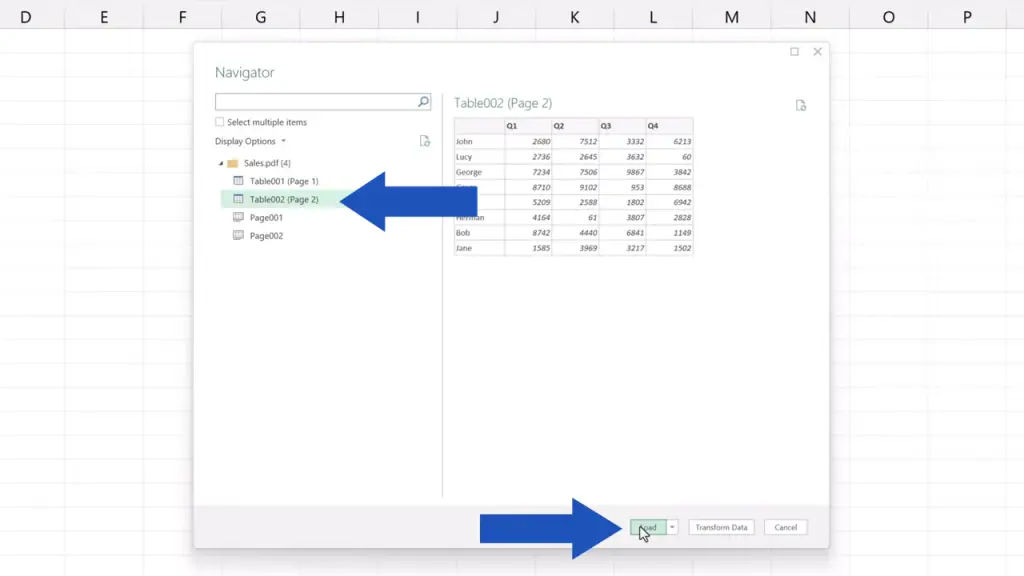
Task: Click the search magnifier icon in Navigator
Action: [x=423, y=102]
